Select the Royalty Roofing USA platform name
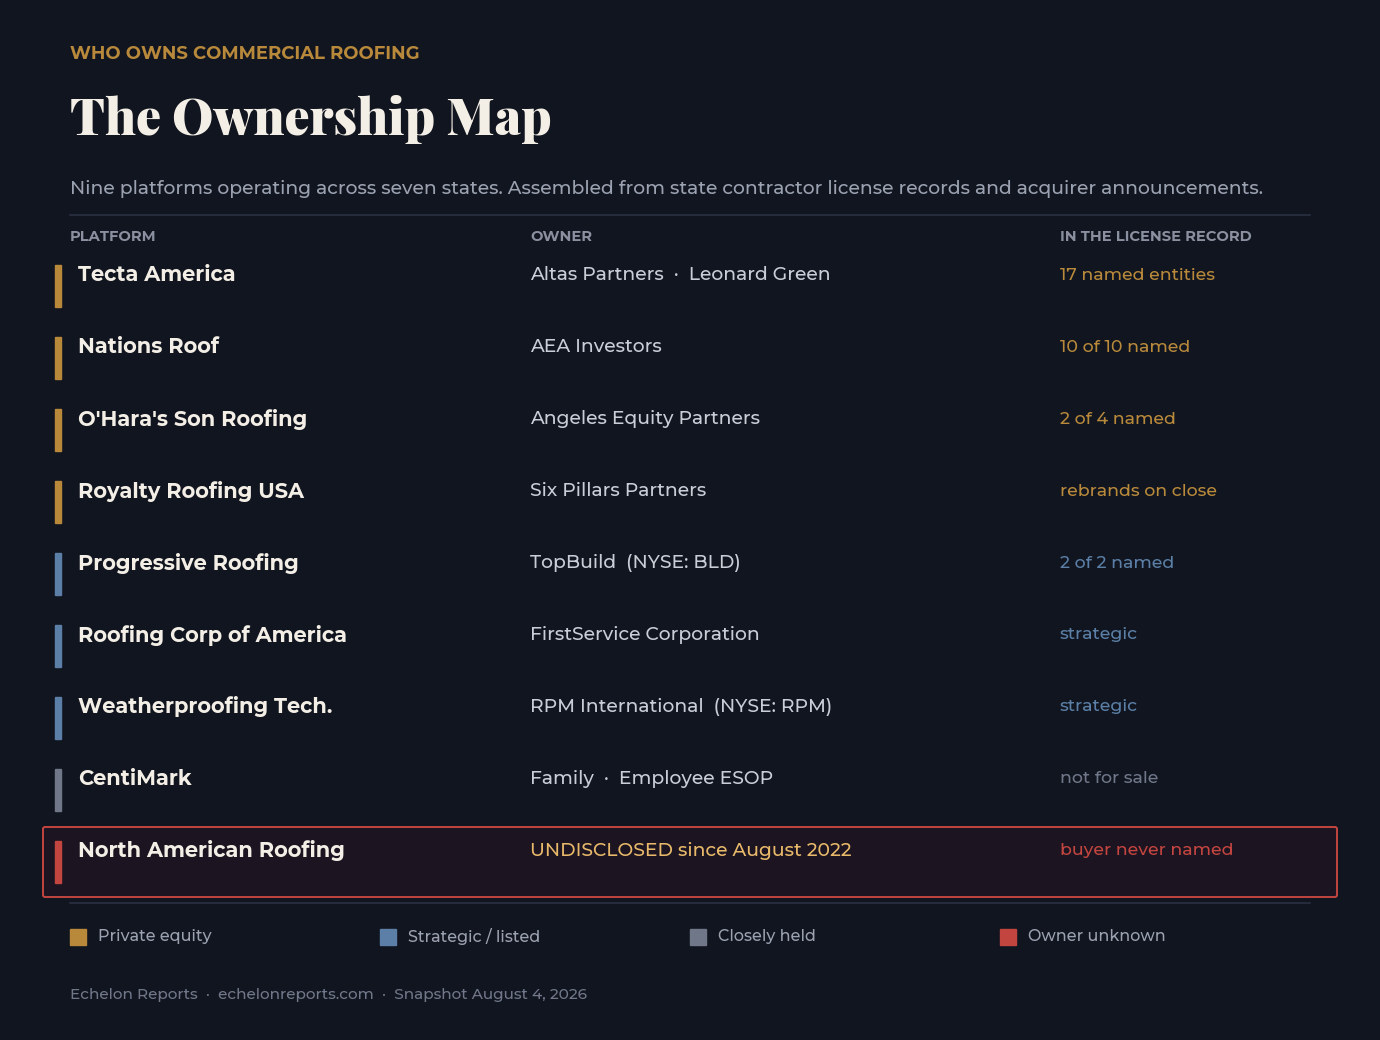The width and height of the screenshot is (1380, 1040). tap(191, 490)
